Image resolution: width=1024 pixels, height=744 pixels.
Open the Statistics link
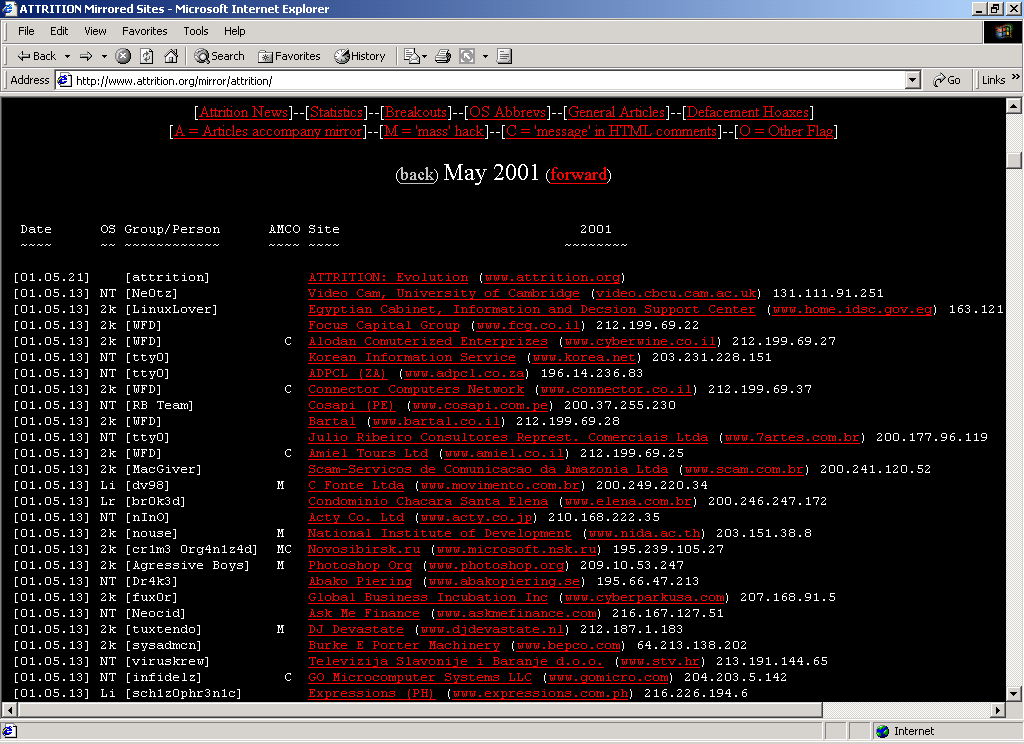(x=336, y=112)
